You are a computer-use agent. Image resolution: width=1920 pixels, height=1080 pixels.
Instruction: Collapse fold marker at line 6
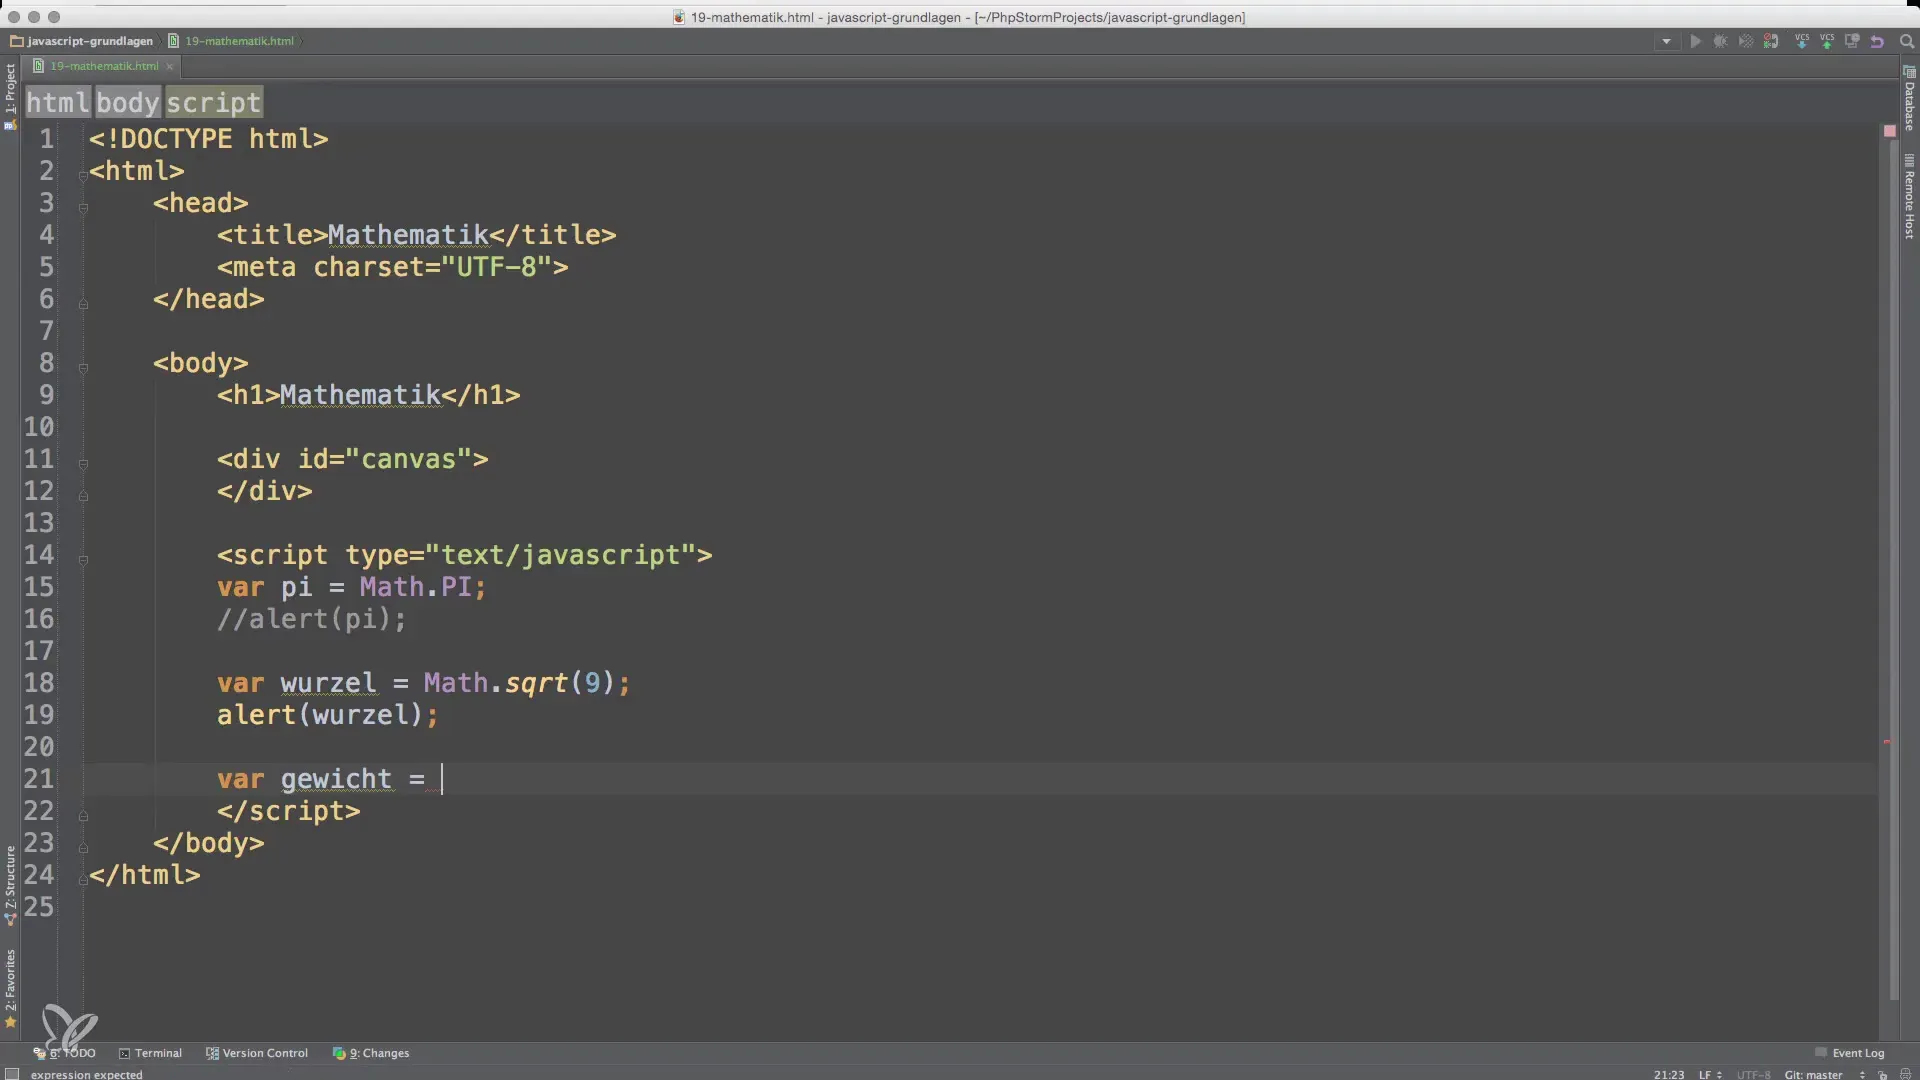pos(83,304)
